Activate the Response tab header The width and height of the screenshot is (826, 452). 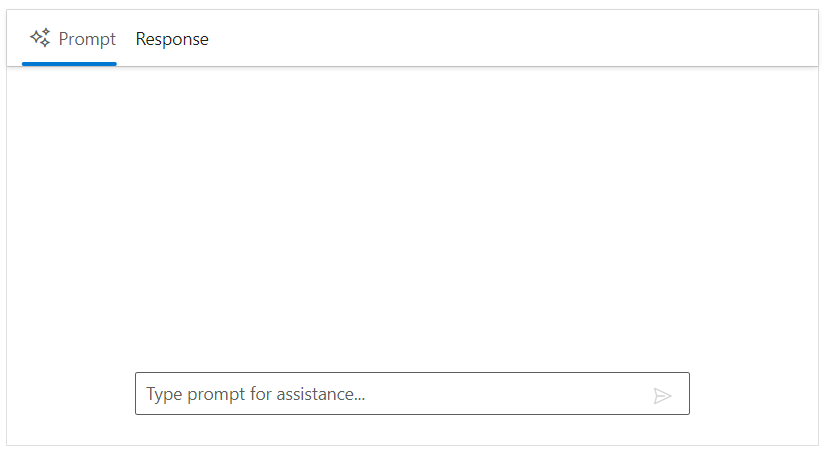(x=172, y=39)
